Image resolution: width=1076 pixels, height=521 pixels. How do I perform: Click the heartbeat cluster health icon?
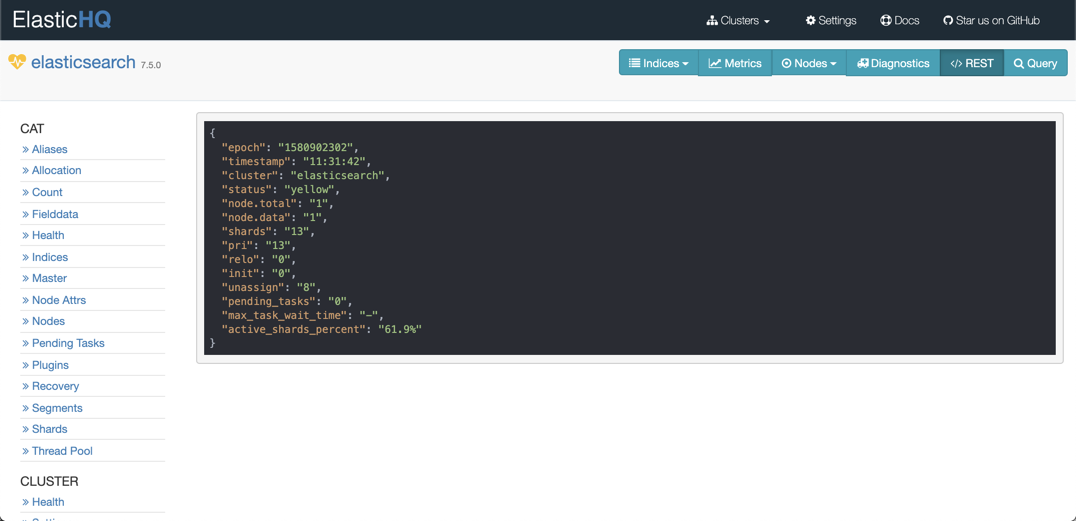17,62
